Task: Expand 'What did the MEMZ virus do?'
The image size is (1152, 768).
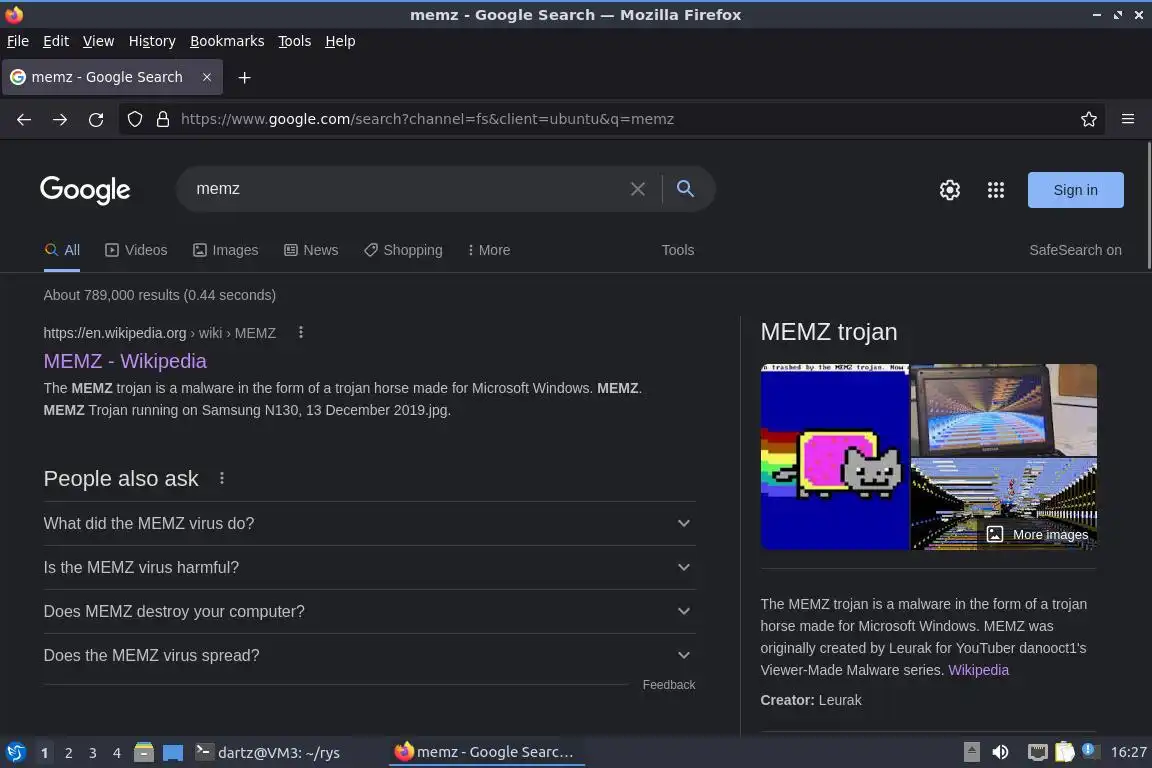Action: pyautogui.click(x=370, y=523)
